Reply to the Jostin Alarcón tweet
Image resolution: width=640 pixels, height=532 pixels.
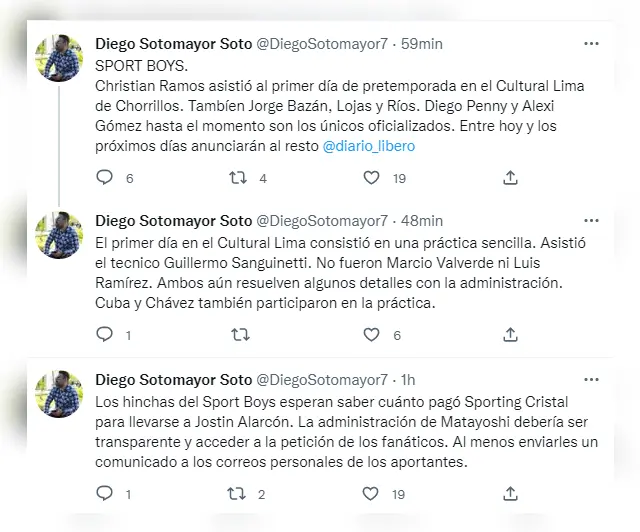tap(104, 493)
